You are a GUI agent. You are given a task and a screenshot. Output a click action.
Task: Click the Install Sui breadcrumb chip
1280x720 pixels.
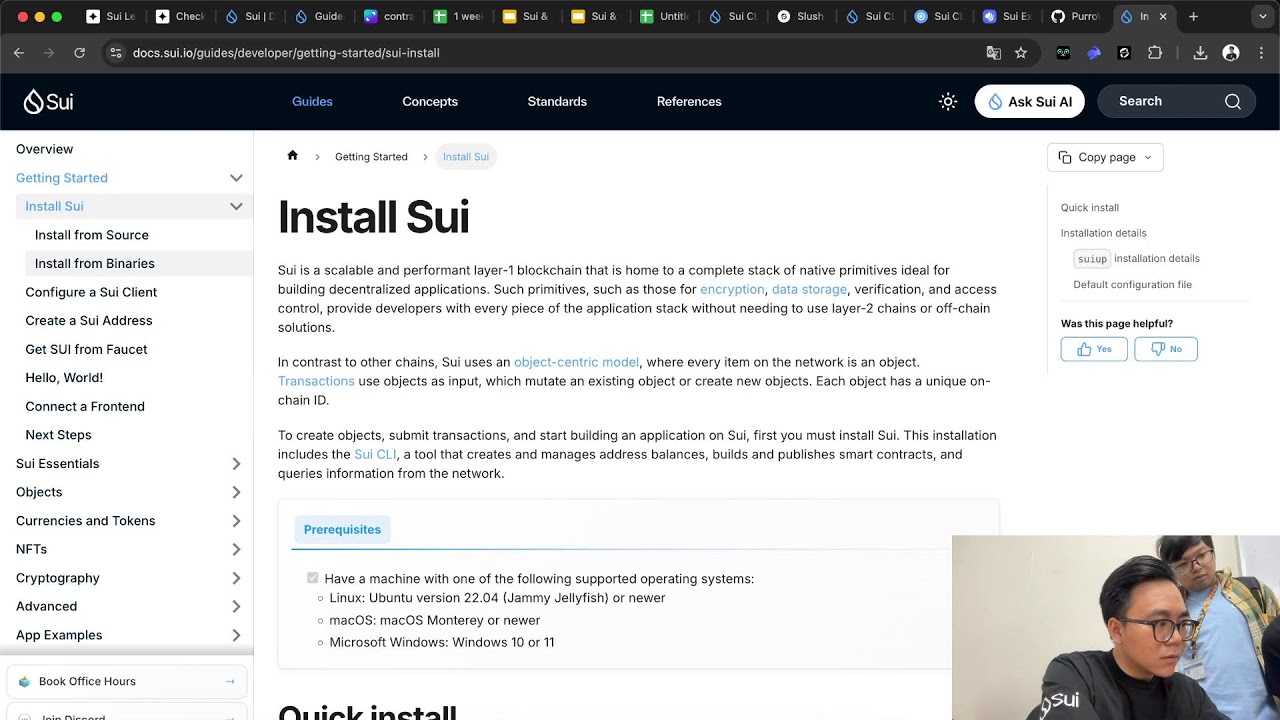(466, 157)
